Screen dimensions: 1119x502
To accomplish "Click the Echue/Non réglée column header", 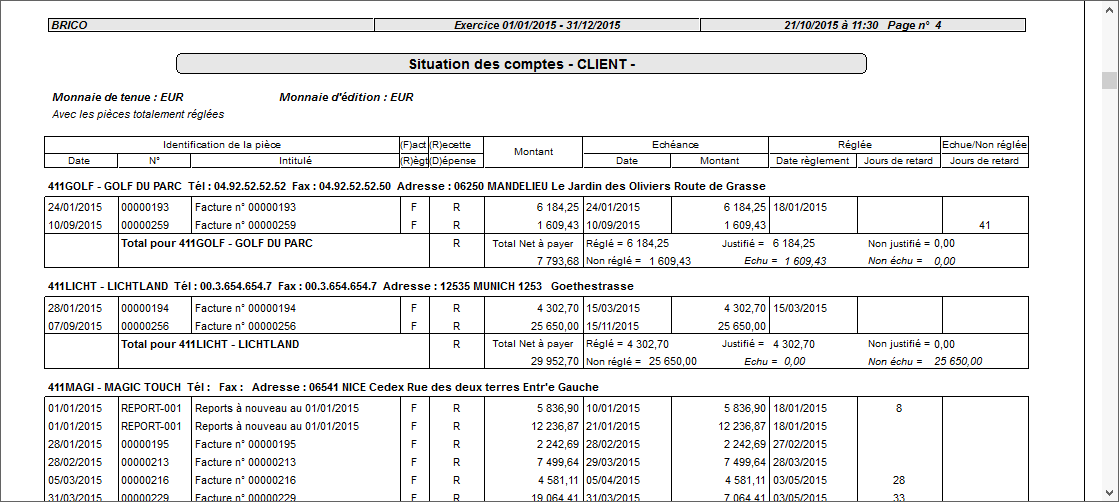I will tap(984, 145).
